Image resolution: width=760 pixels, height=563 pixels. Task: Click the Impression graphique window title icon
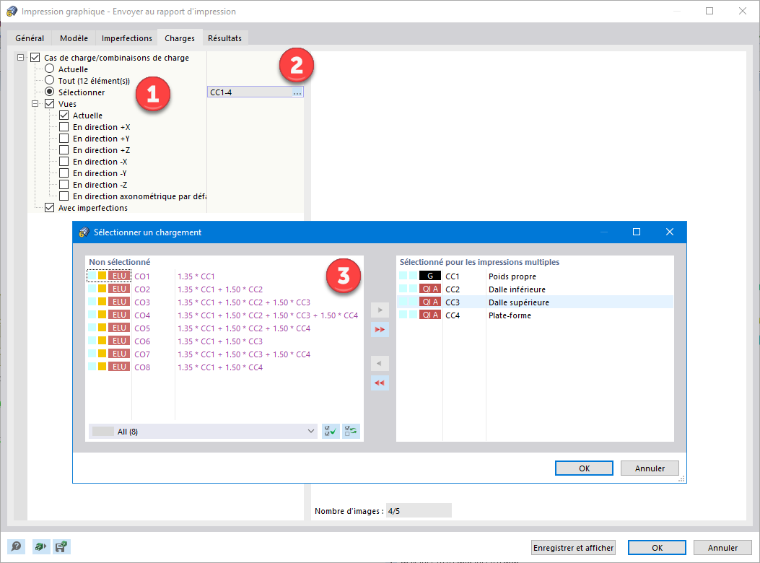pyautogui.click(x=12, y=11)
